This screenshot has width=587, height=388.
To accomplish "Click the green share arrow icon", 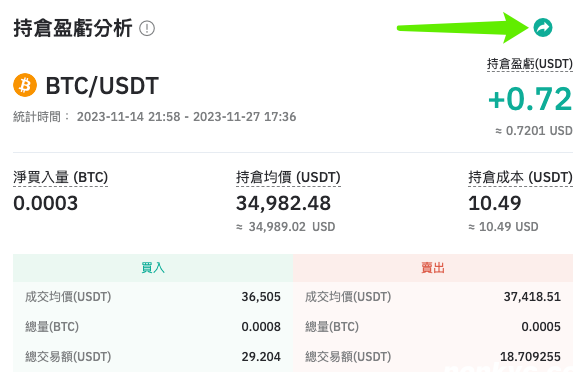I will [542, 28].
